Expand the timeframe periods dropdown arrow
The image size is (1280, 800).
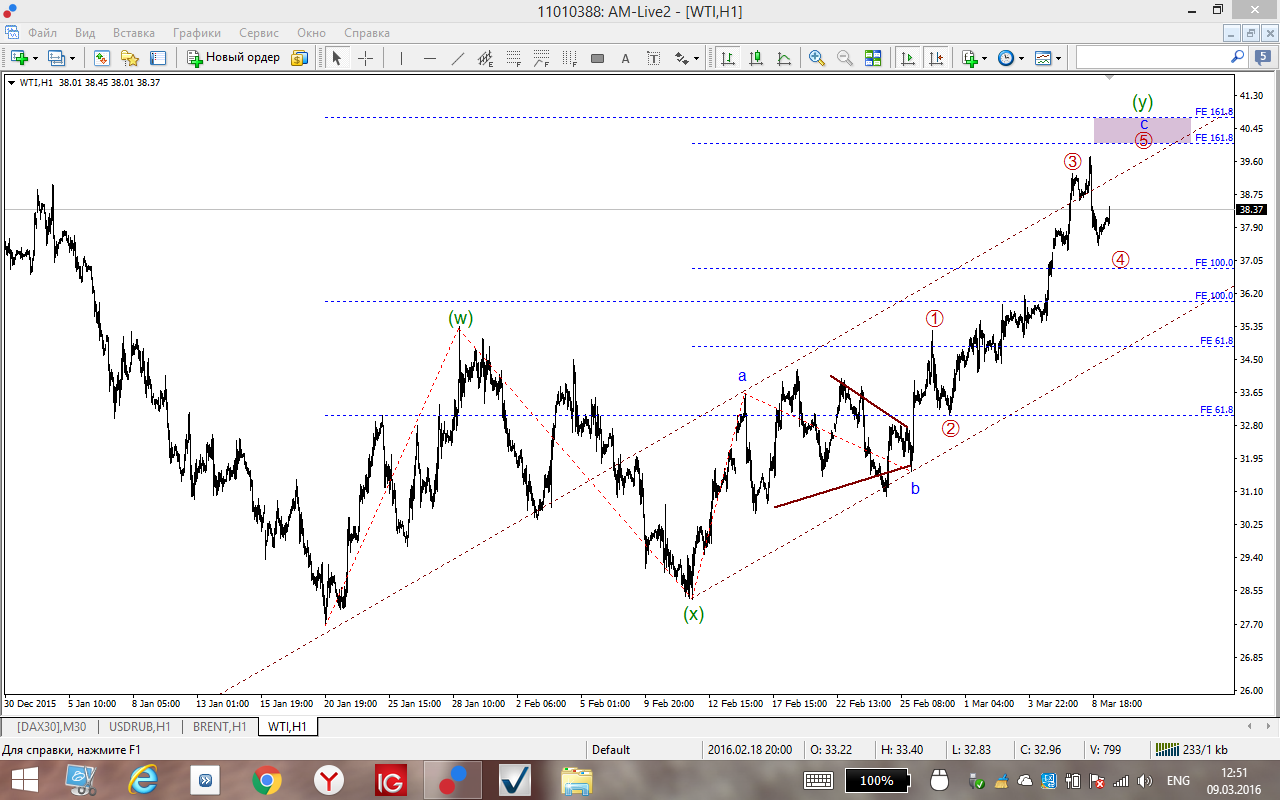(1021, 58)
